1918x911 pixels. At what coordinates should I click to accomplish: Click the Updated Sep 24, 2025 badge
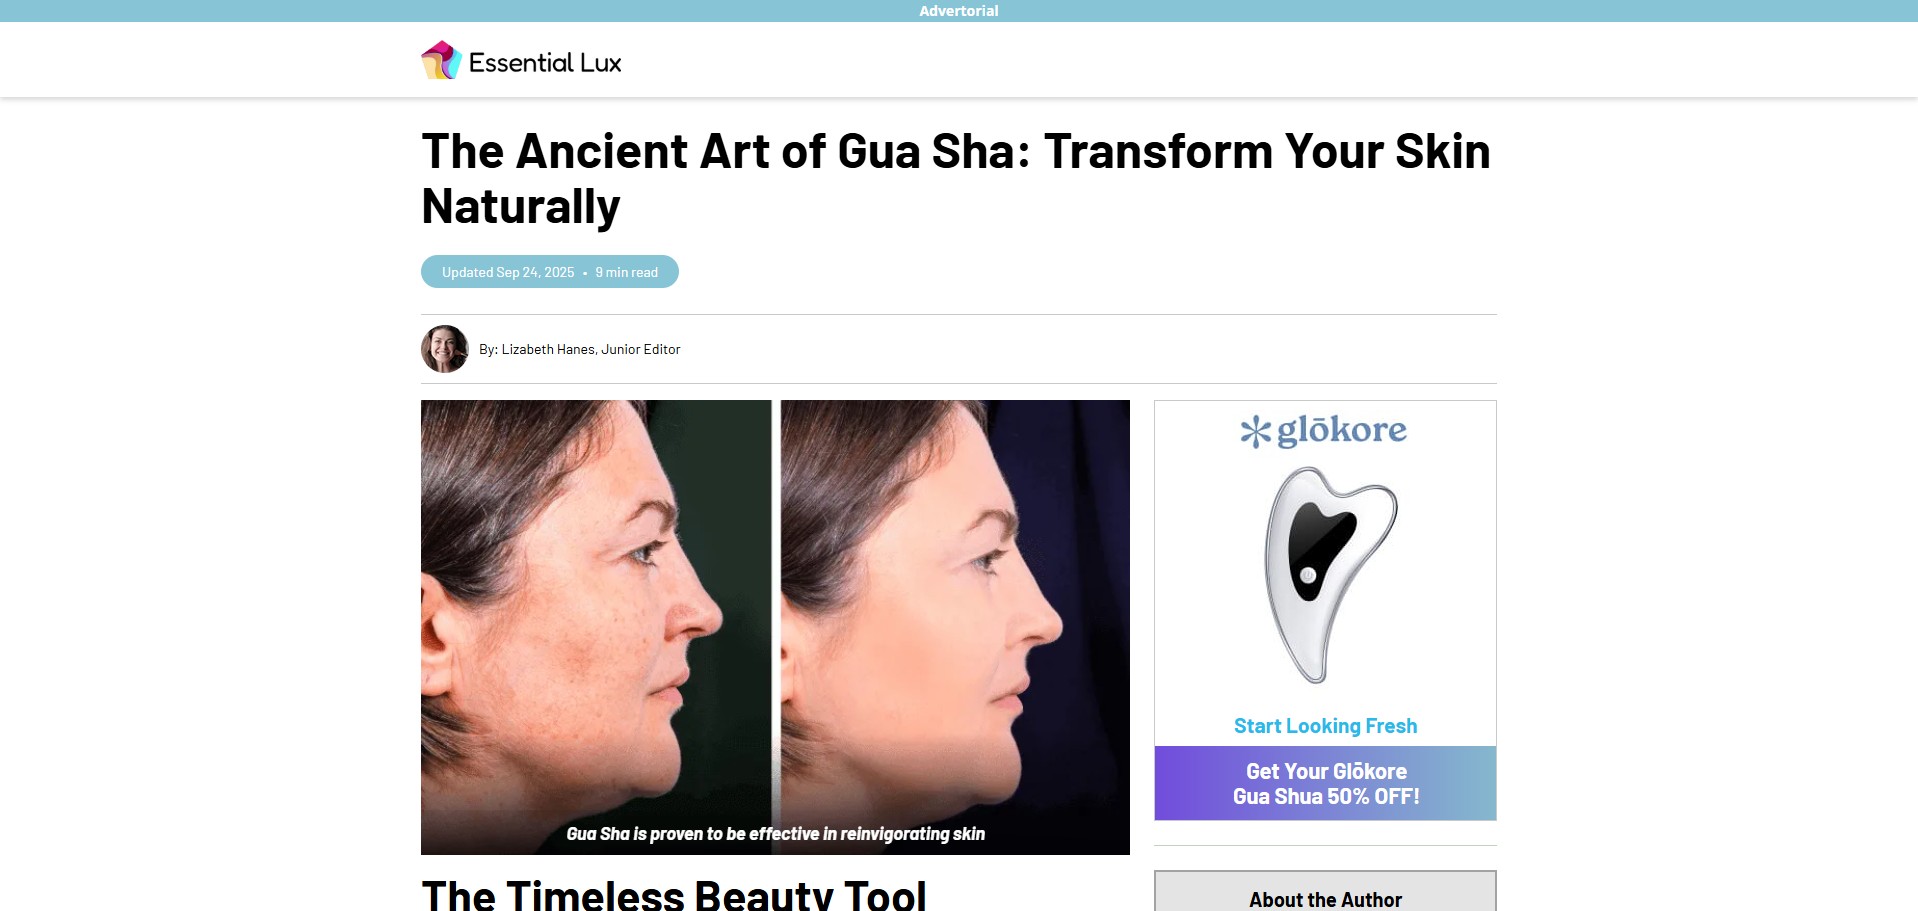coord(508,272)
